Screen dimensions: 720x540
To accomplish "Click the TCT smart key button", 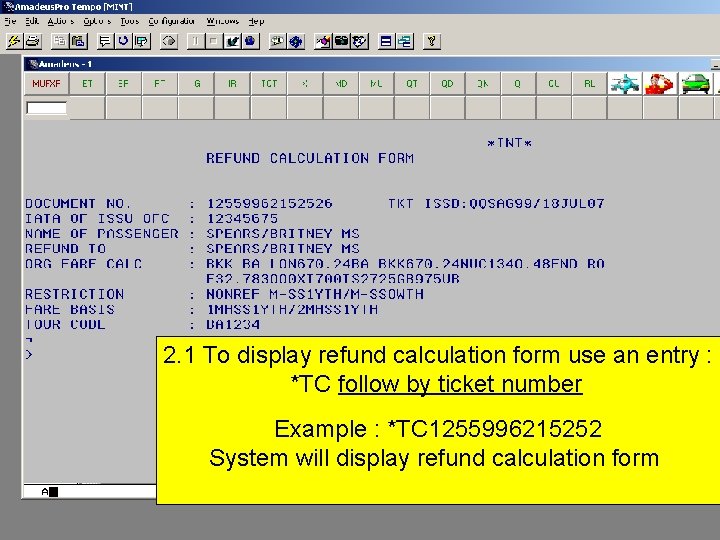I will pyautogui.click(x=269, y=84).
